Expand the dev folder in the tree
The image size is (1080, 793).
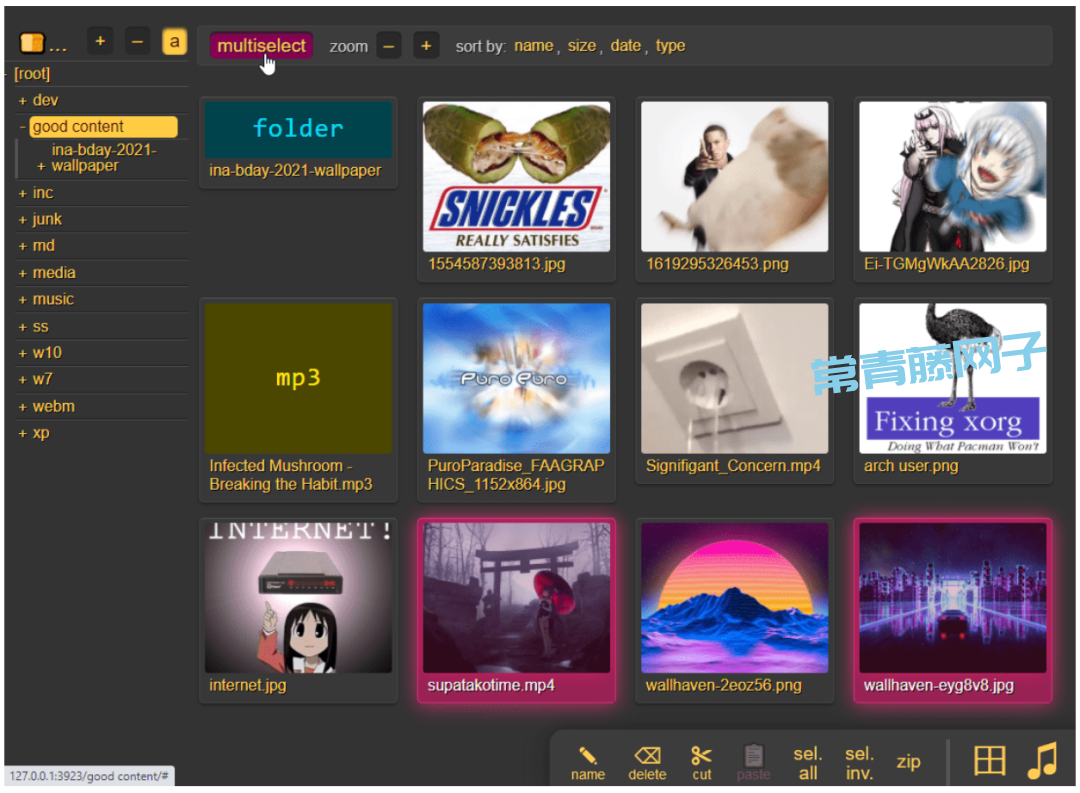coord(23,100)
